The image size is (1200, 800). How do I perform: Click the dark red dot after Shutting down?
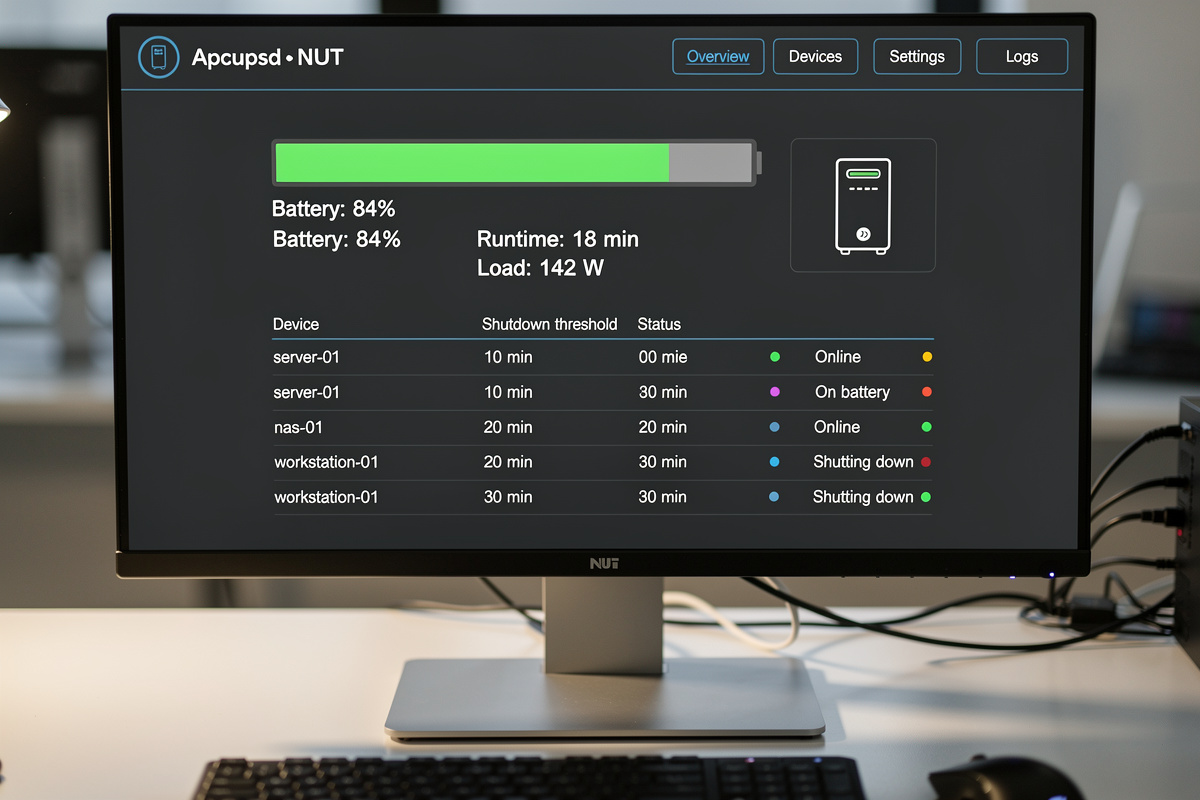[926, 462]
